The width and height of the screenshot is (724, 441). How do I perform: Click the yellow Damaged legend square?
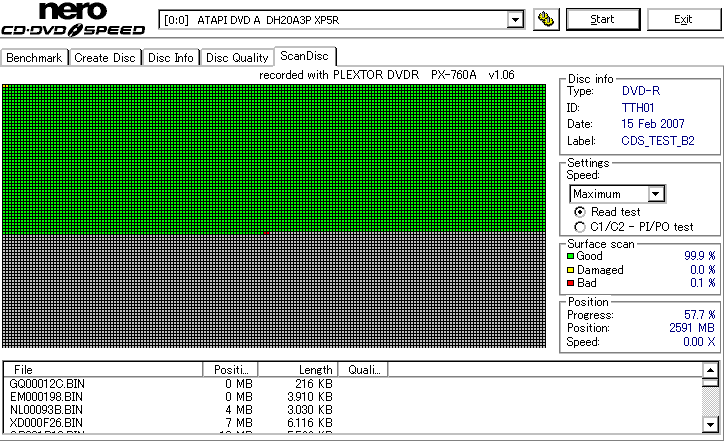tap(571, 270)
